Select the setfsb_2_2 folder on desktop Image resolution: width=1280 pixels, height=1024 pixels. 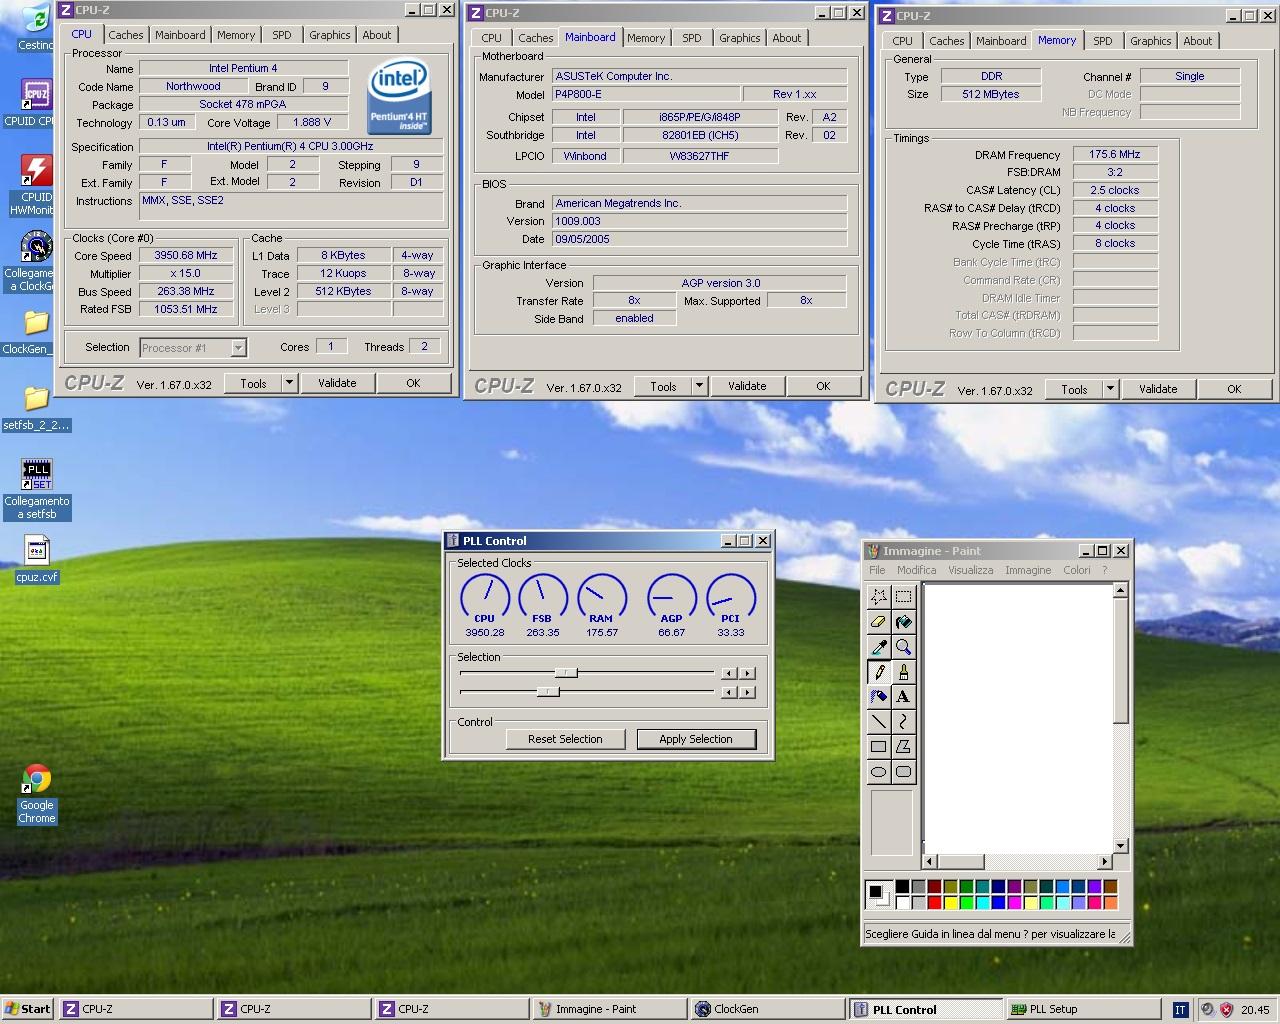point(36,409)
